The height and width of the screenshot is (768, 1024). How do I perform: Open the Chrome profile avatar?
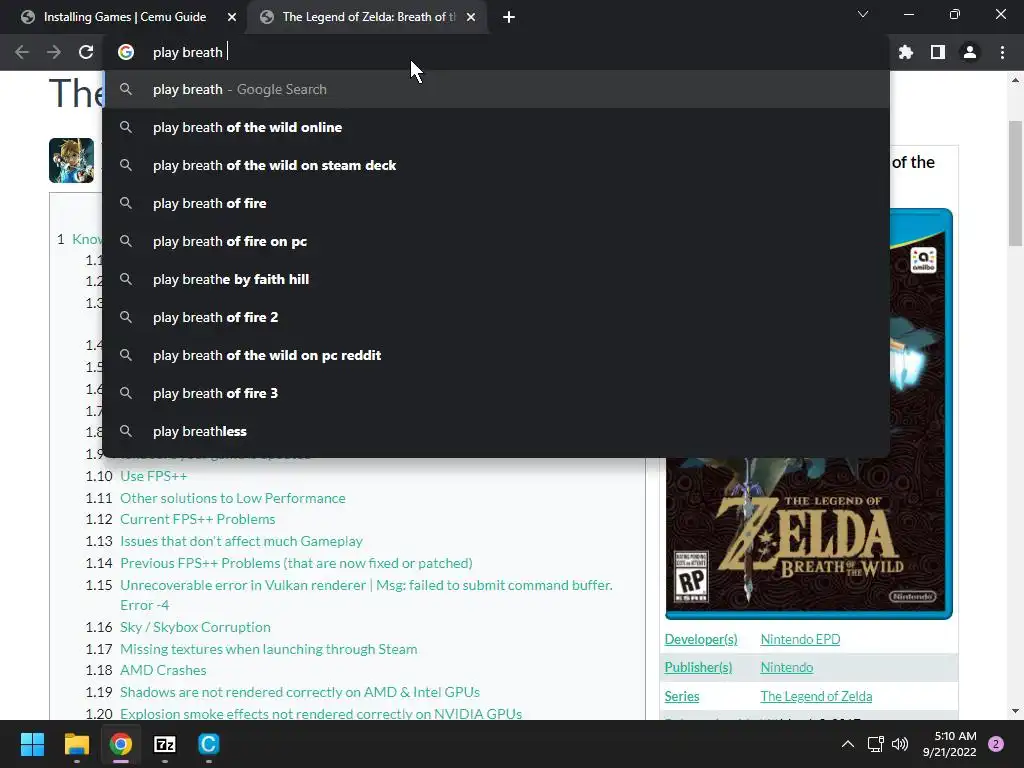(x=970, y=52)
